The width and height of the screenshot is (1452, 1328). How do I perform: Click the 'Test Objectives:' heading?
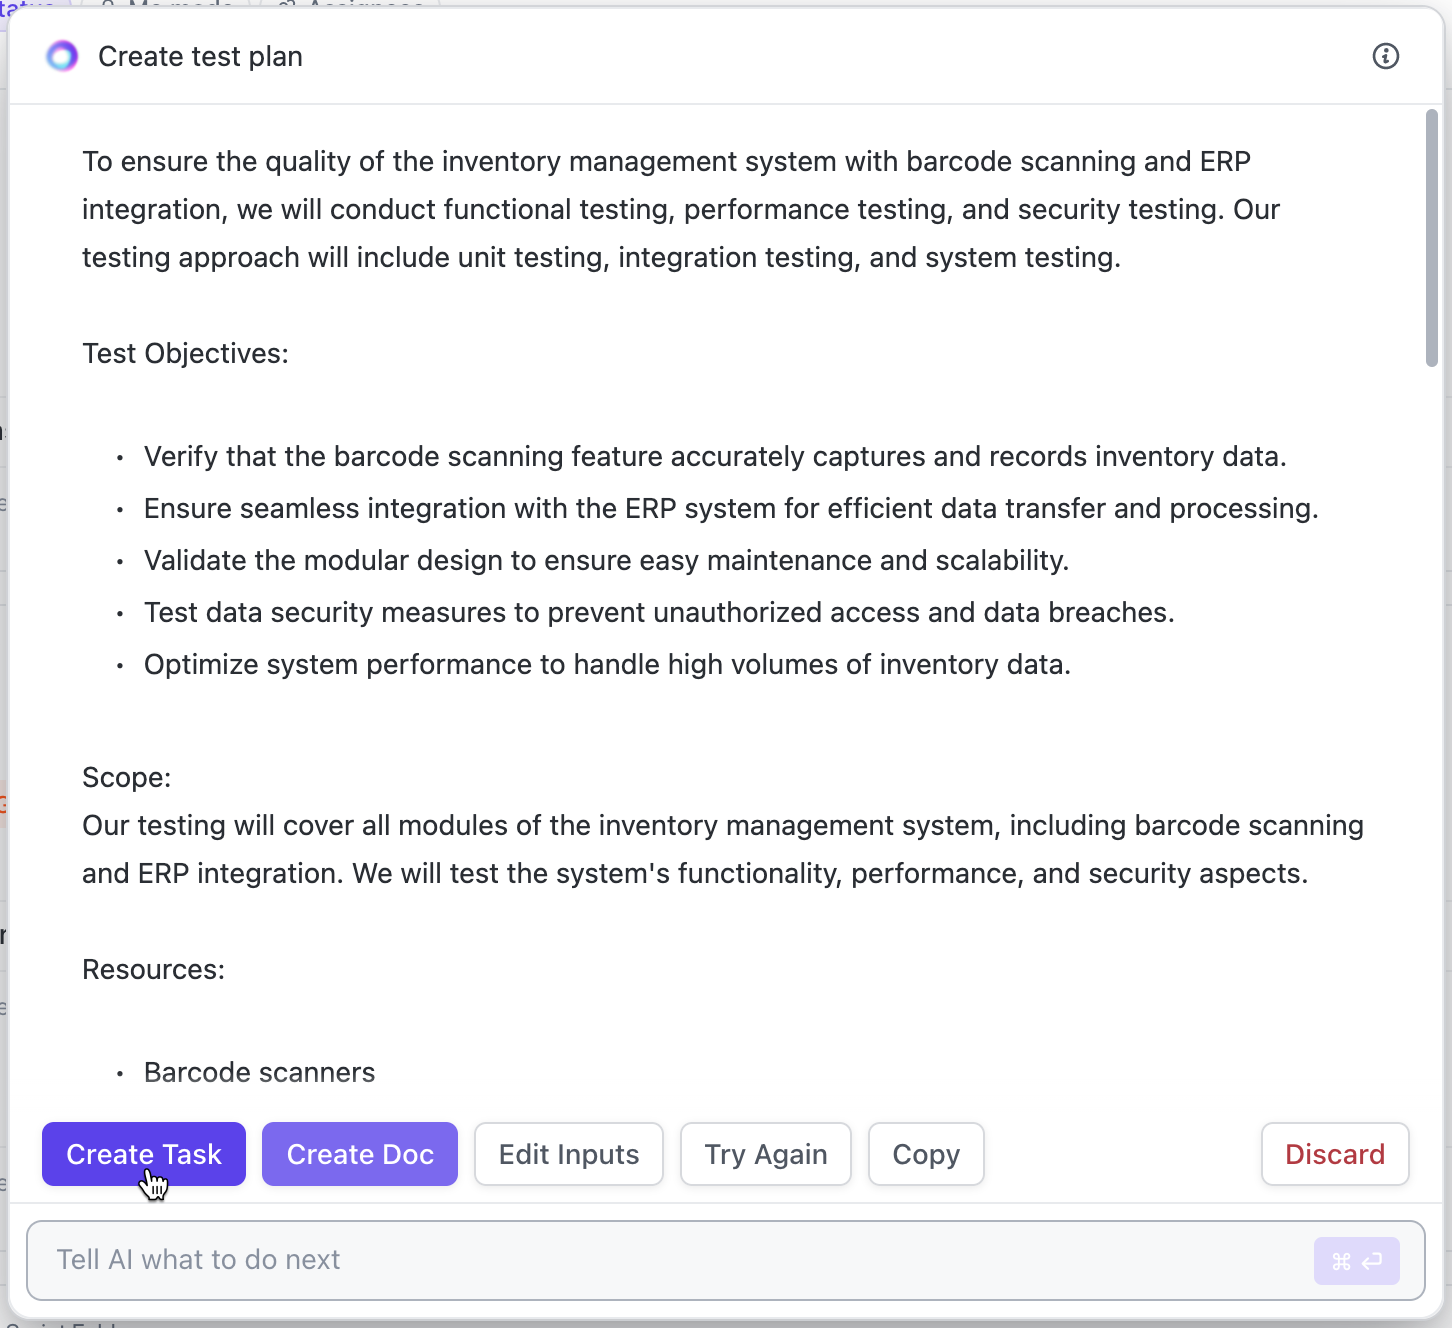[x=185, y=354]
